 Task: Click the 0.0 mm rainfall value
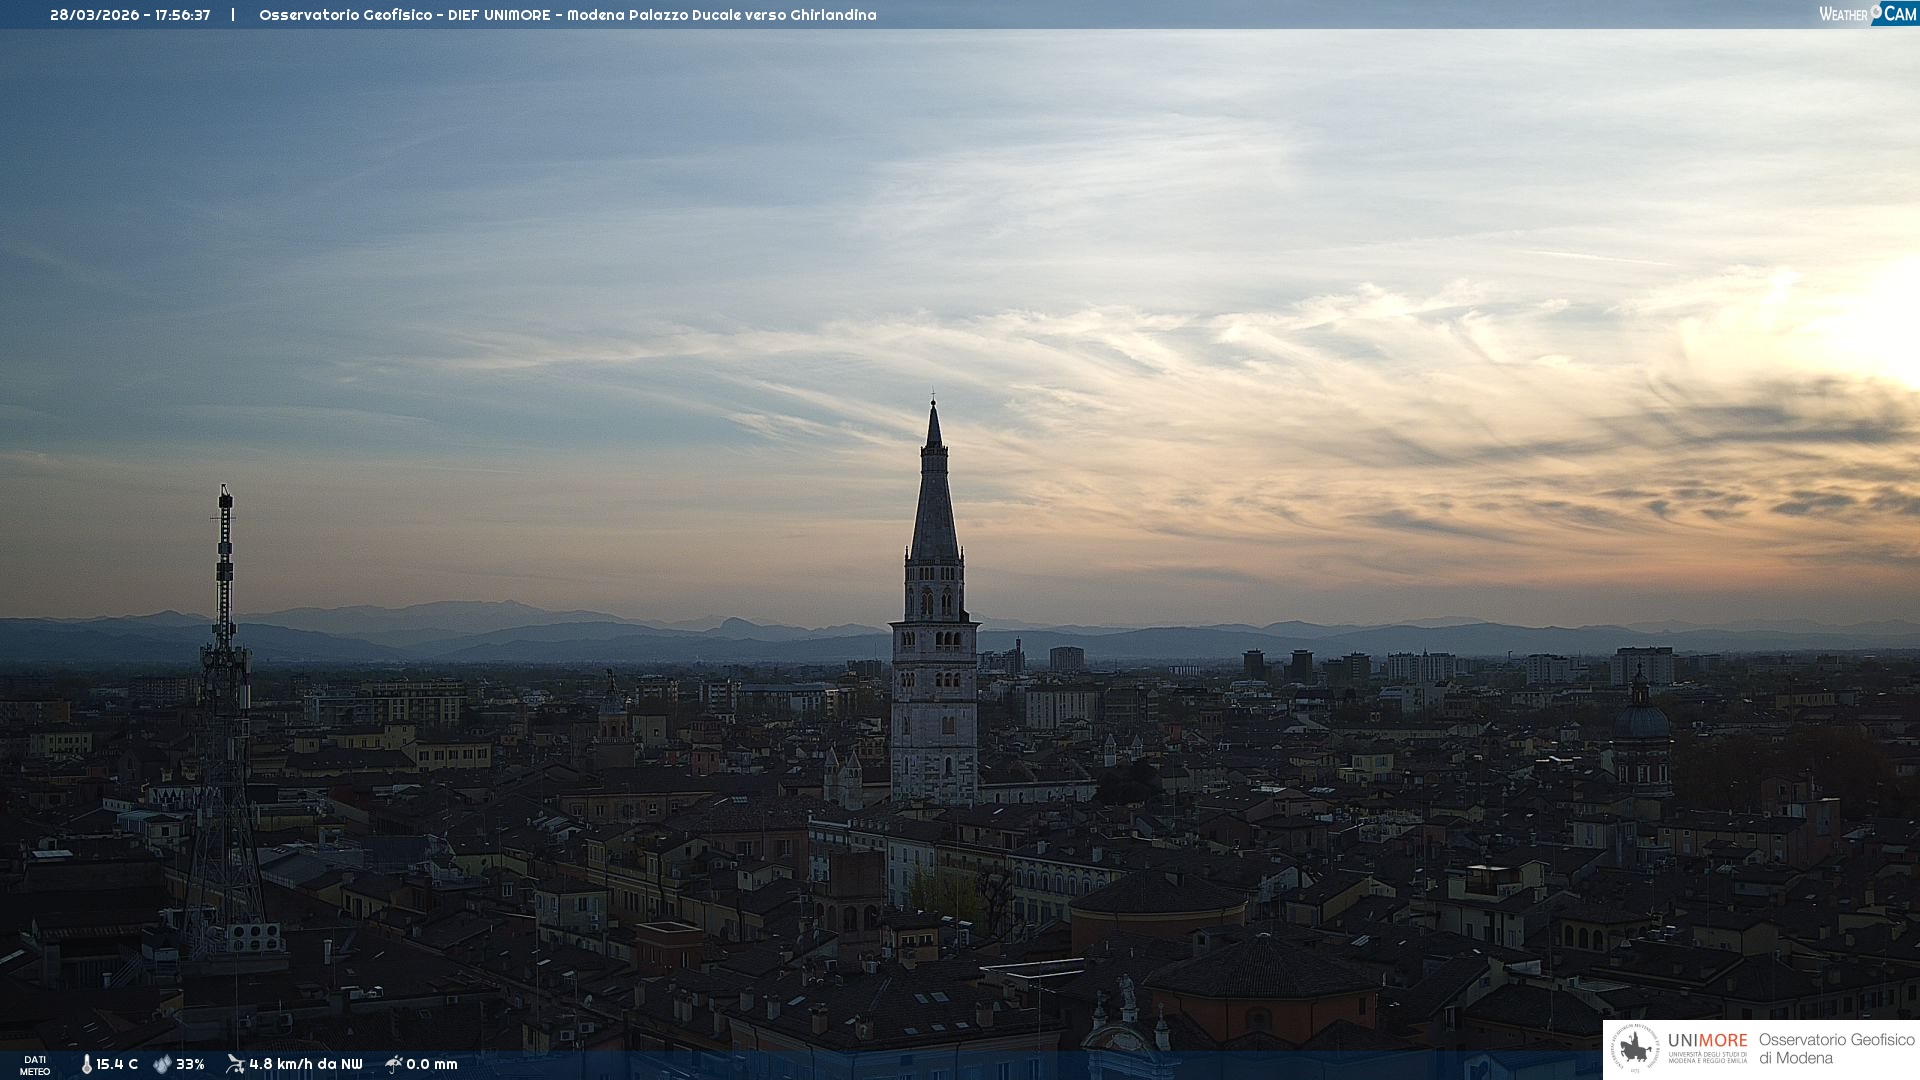[x=432, y=1064]
